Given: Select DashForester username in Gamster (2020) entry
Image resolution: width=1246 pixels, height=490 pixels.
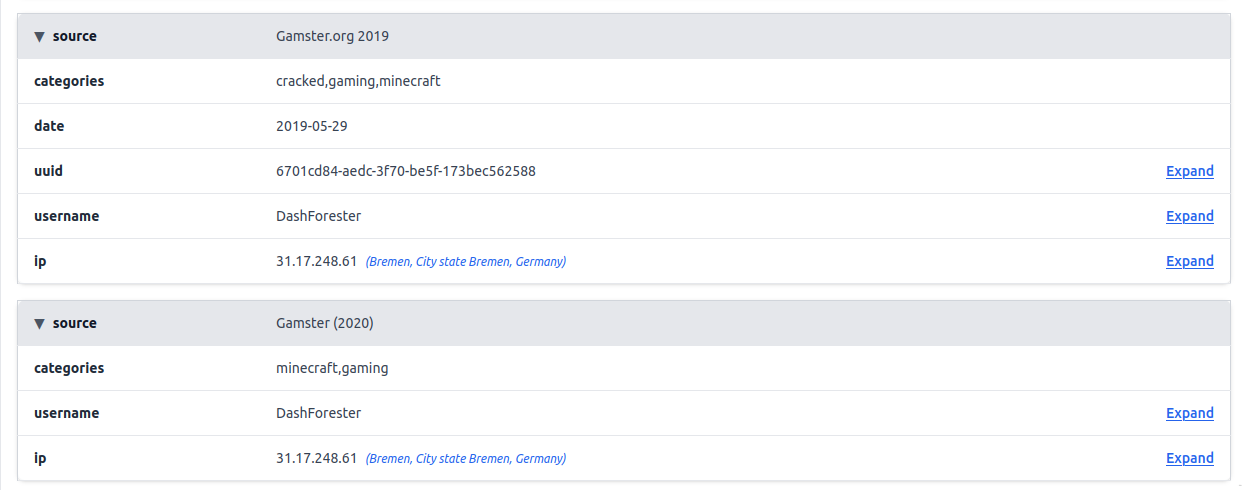Looking at the screenshot, I should (318, 413).
